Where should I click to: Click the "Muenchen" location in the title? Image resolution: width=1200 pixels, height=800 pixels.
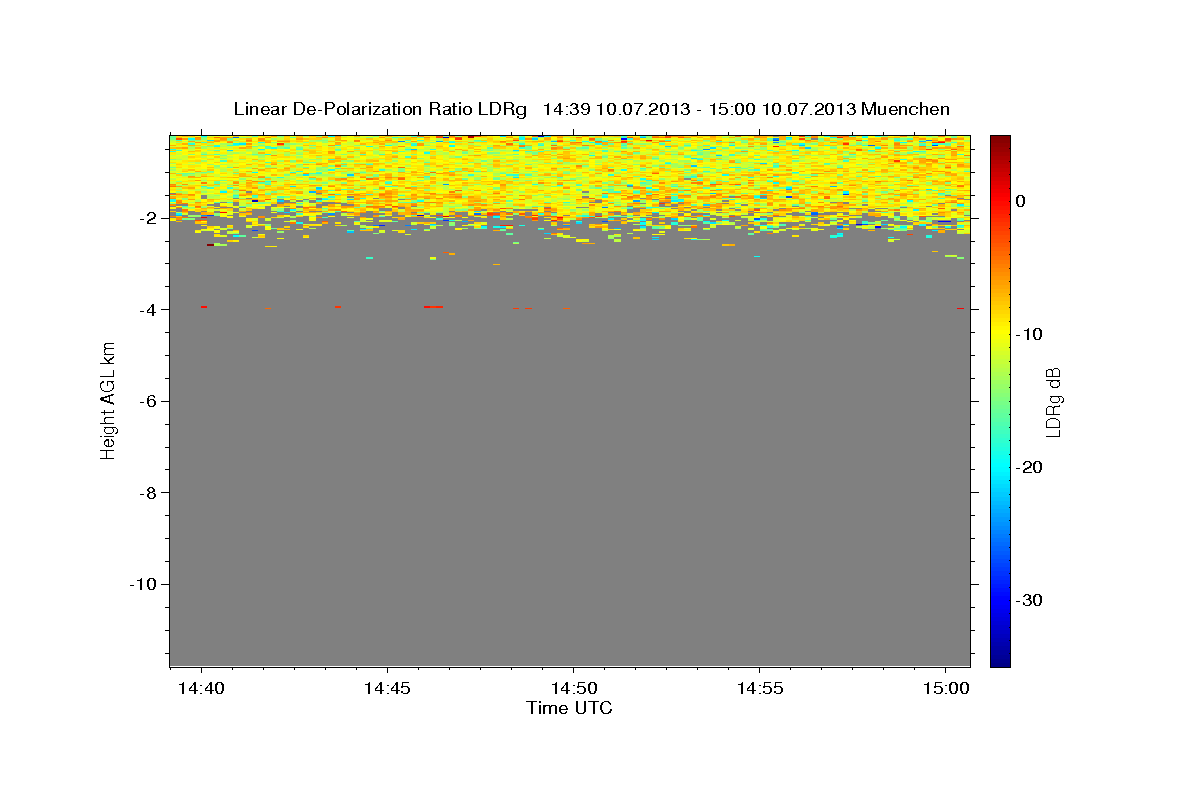pyautogui.click(x=905, y=109)
